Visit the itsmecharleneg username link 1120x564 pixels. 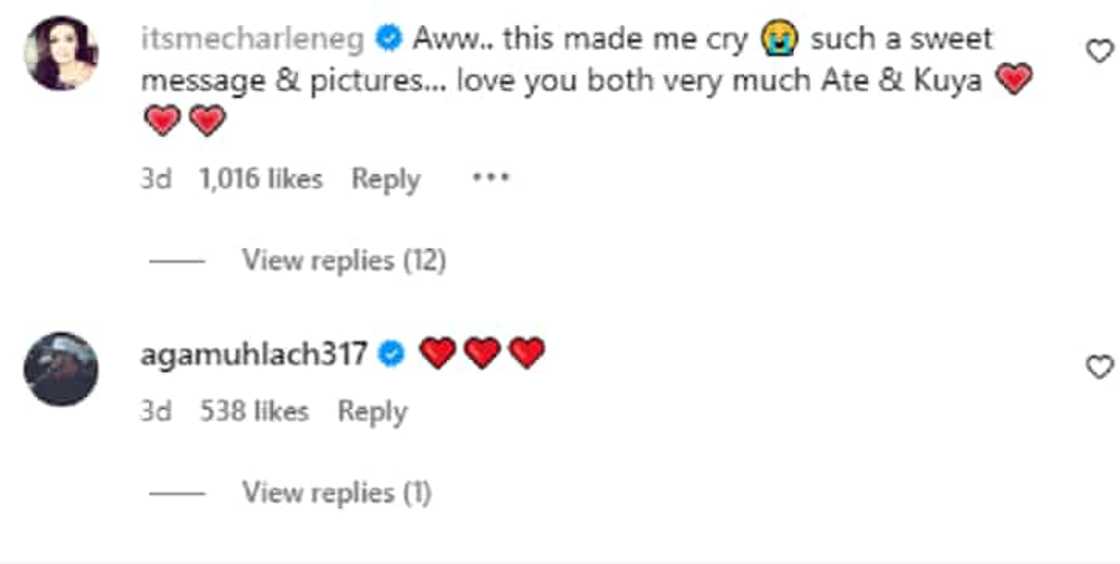[255, 40]
